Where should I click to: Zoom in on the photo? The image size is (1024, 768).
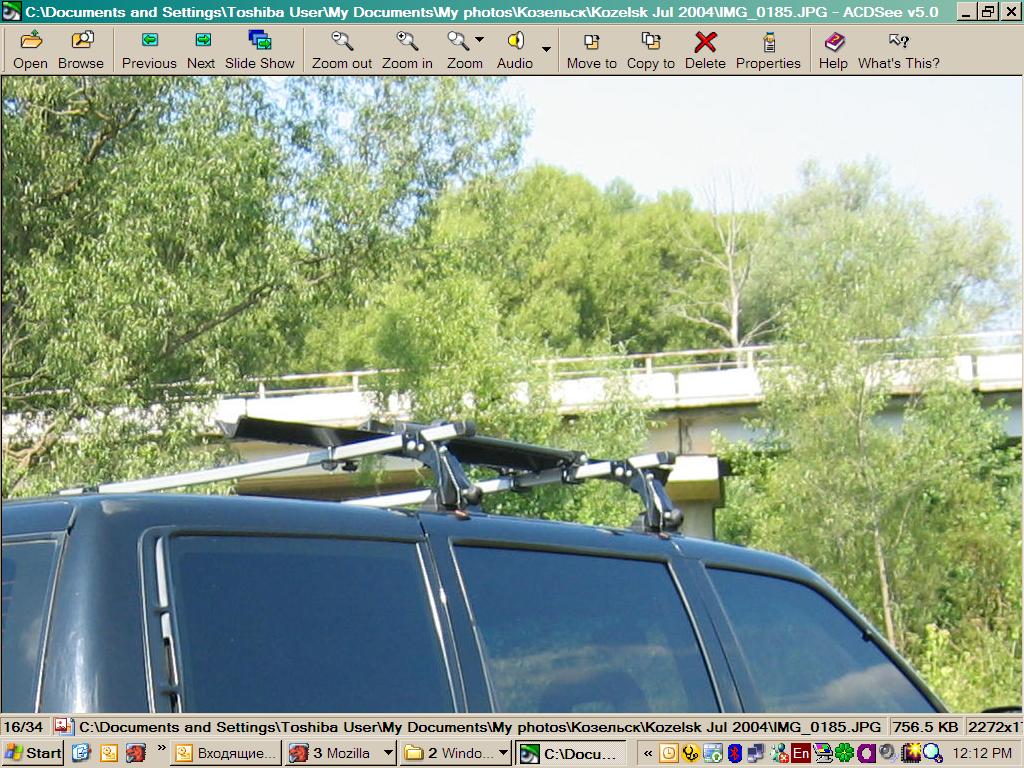point(407,50)
